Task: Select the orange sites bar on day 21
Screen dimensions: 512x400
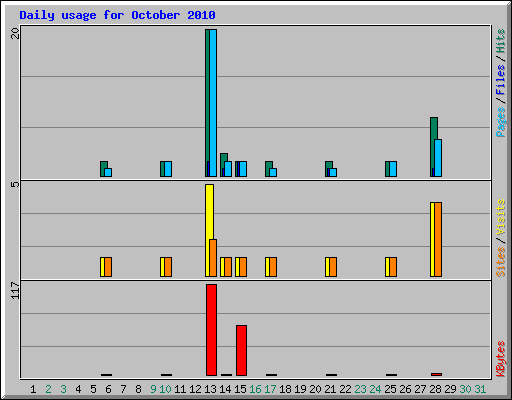Action: [x=333, y=267]
